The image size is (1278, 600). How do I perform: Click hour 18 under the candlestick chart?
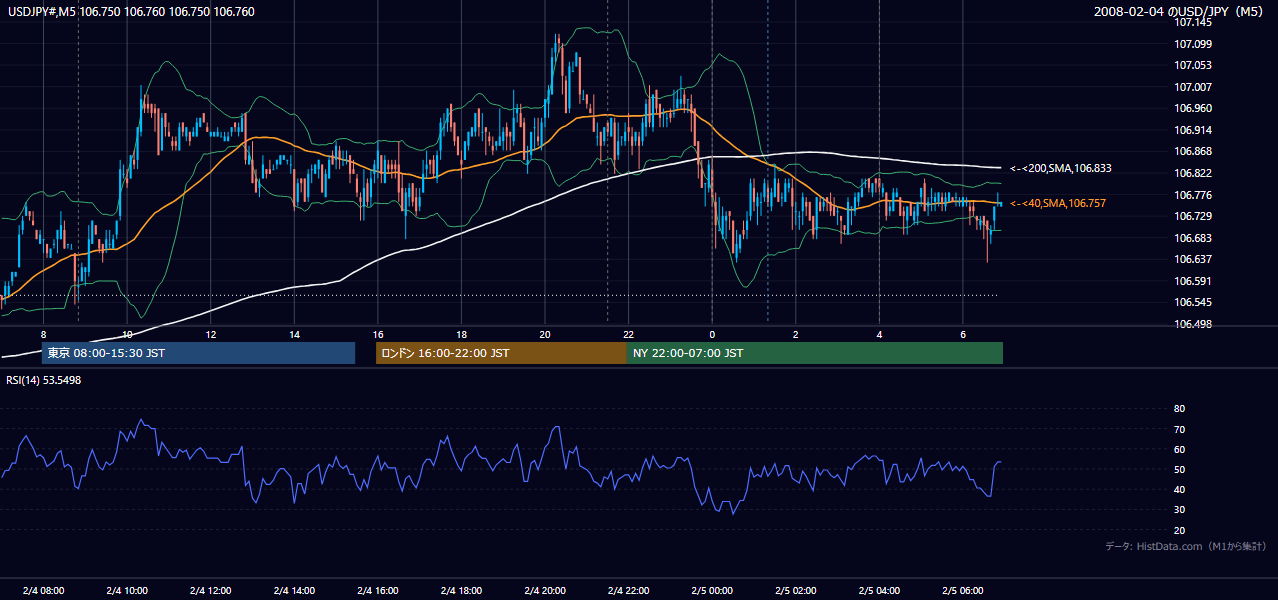pos(461,334)
